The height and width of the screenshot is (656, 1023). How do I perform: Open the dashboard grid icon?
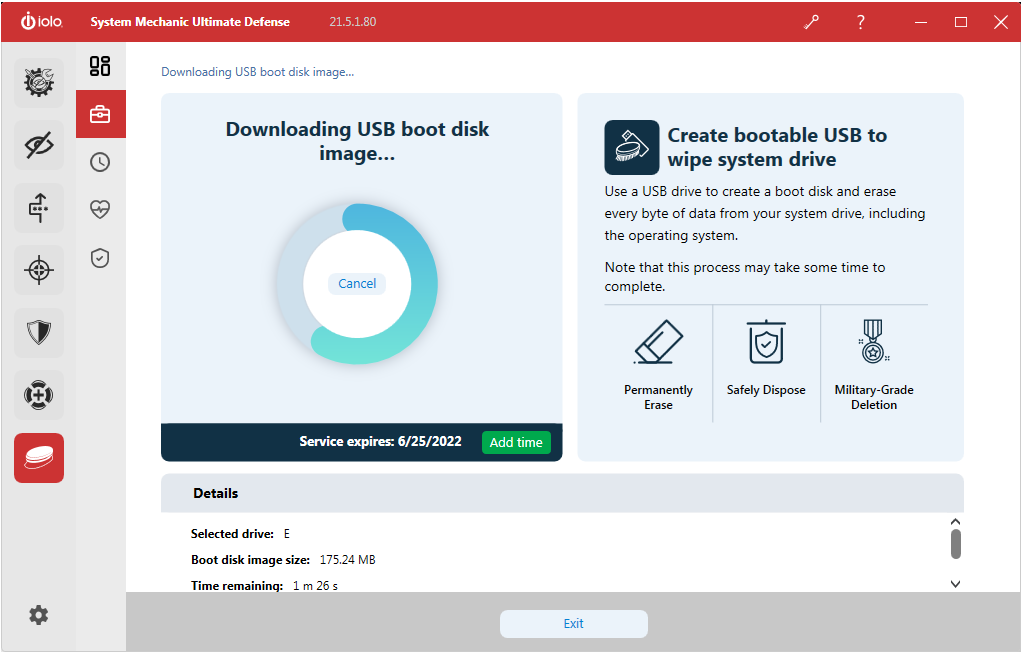click(x=100, y=66)
